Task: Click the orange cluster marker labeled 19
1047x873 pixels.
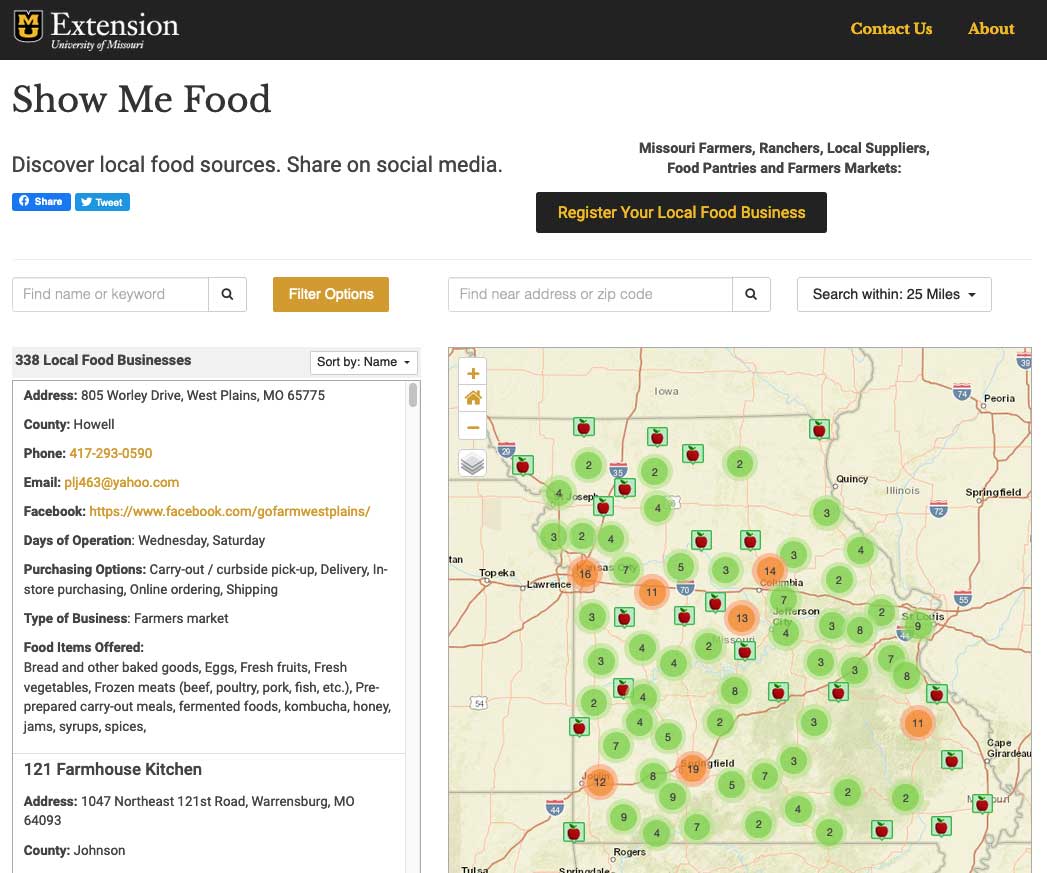Action: (692, 768)
